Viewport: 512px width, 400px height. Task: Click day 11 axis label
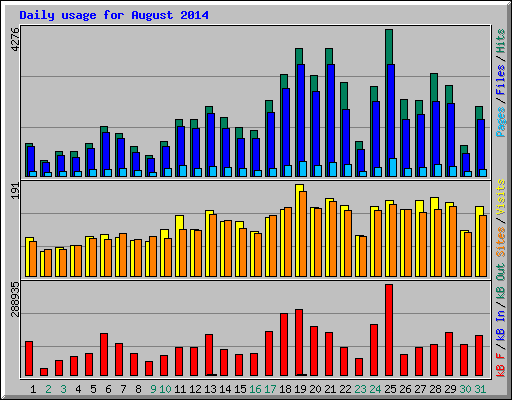(180, 389)
